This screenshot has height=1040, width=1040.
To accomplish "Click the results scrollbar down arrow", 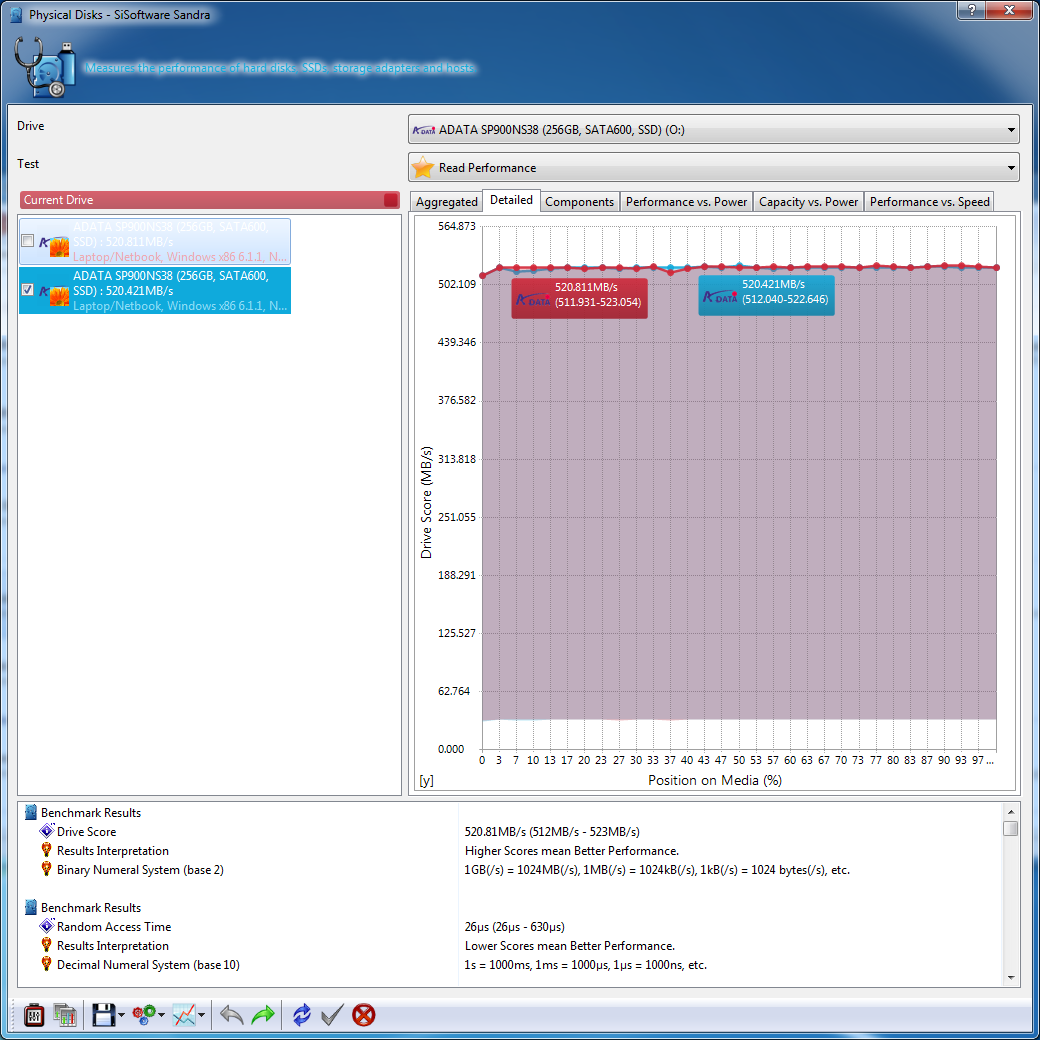I will pyautogui.click(x=1010, y=977).
